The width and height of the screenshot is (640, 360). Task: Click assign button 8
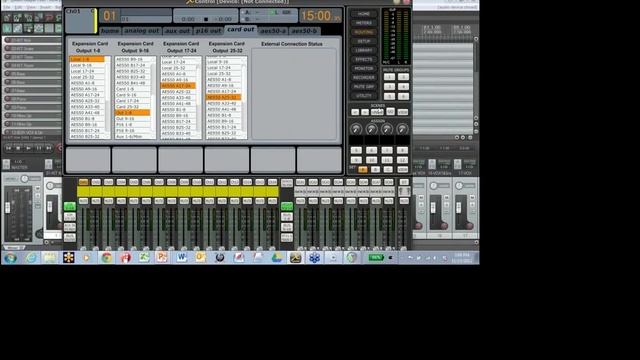402,150
